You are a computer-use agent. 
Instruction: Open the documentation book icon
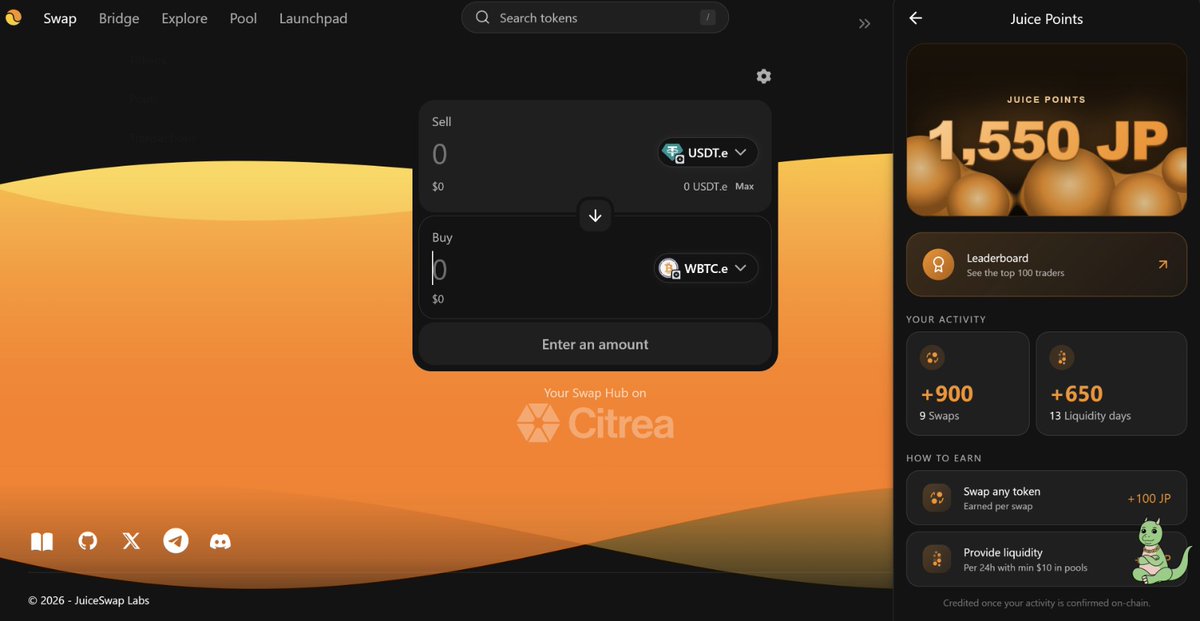point(42,542)
